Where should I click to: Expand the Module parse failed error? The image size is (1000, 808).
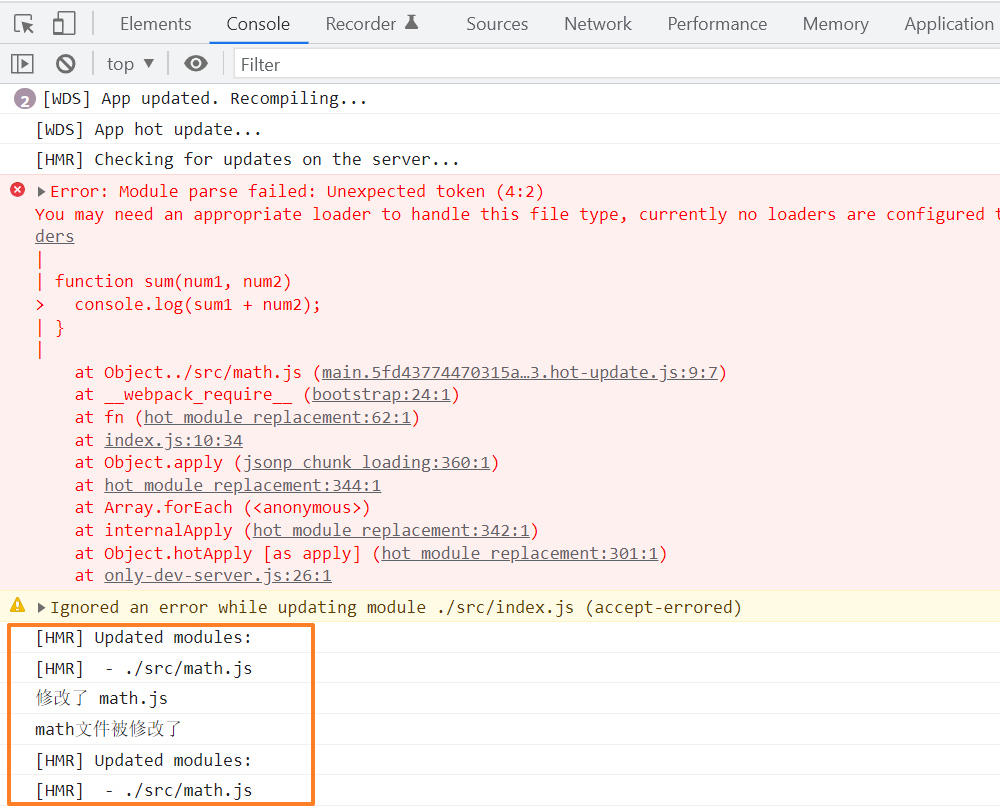click(41, 191)
